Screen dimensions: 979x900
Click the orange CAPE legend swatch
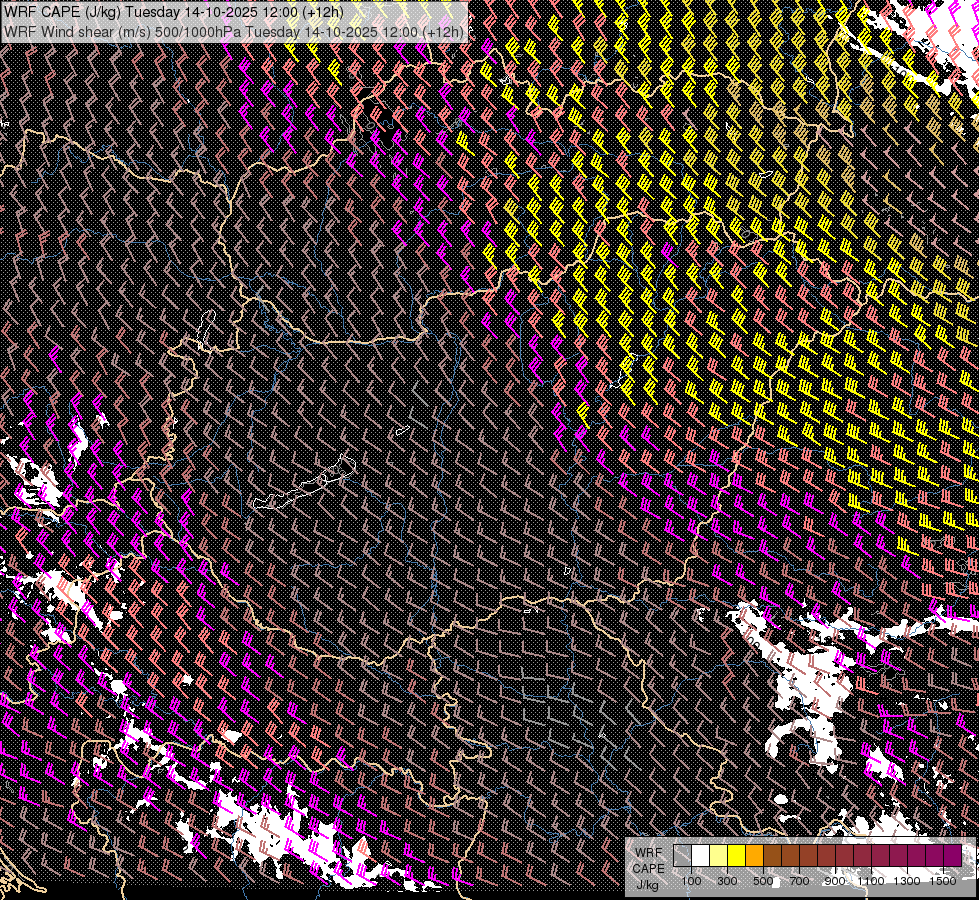pyautogui.click(x=754, y=855)
